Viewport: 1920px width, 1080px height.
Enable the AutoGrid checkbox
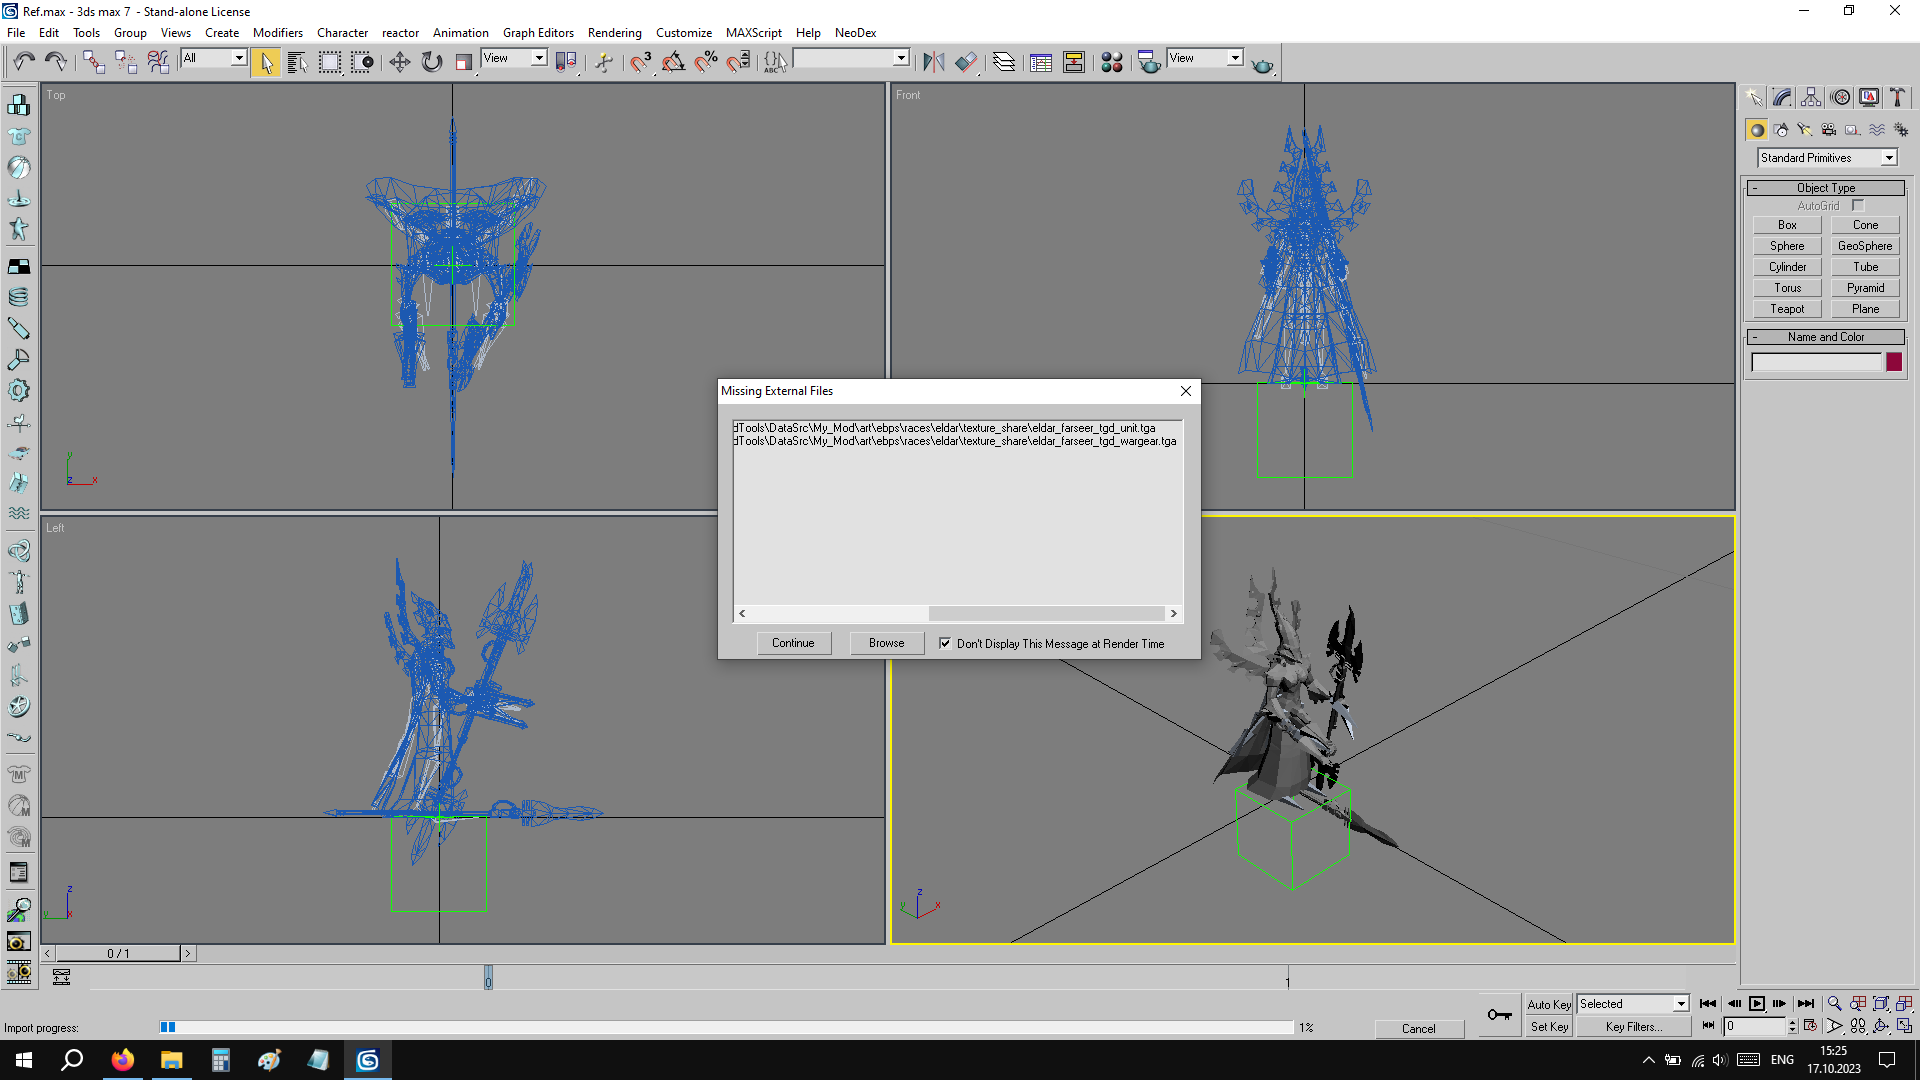(x=1858, y=206)
